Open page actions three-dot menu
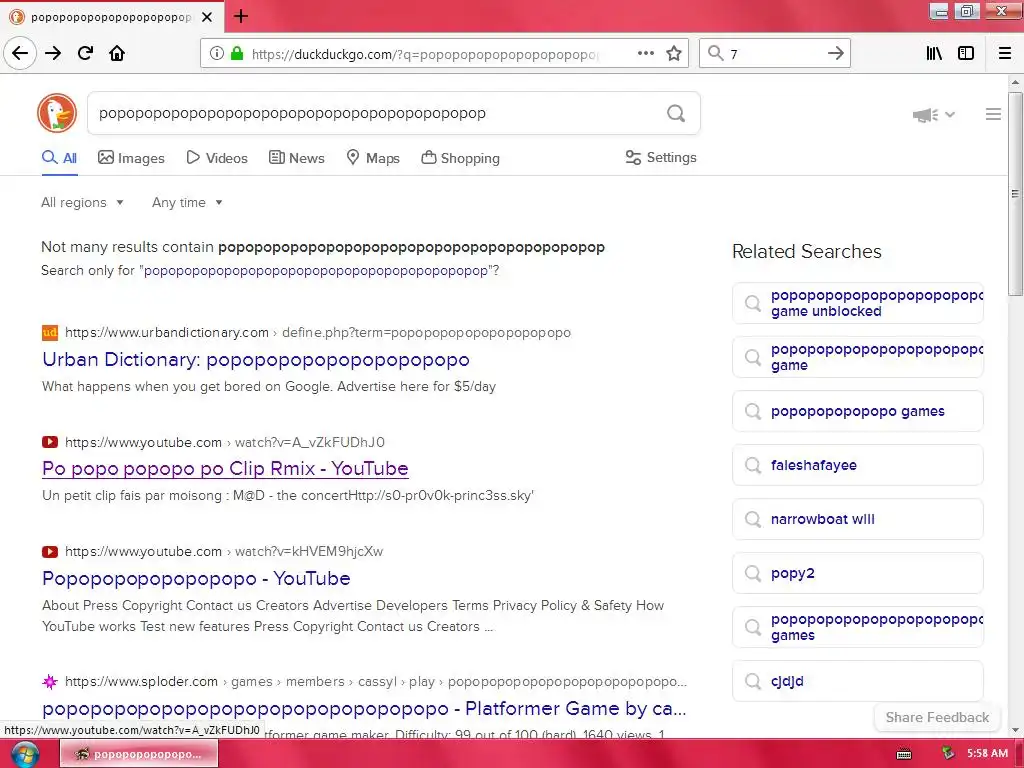Image resolution: width=1024 pixels, height=768 pixels. pyautogui.click(x=646, y=53)
